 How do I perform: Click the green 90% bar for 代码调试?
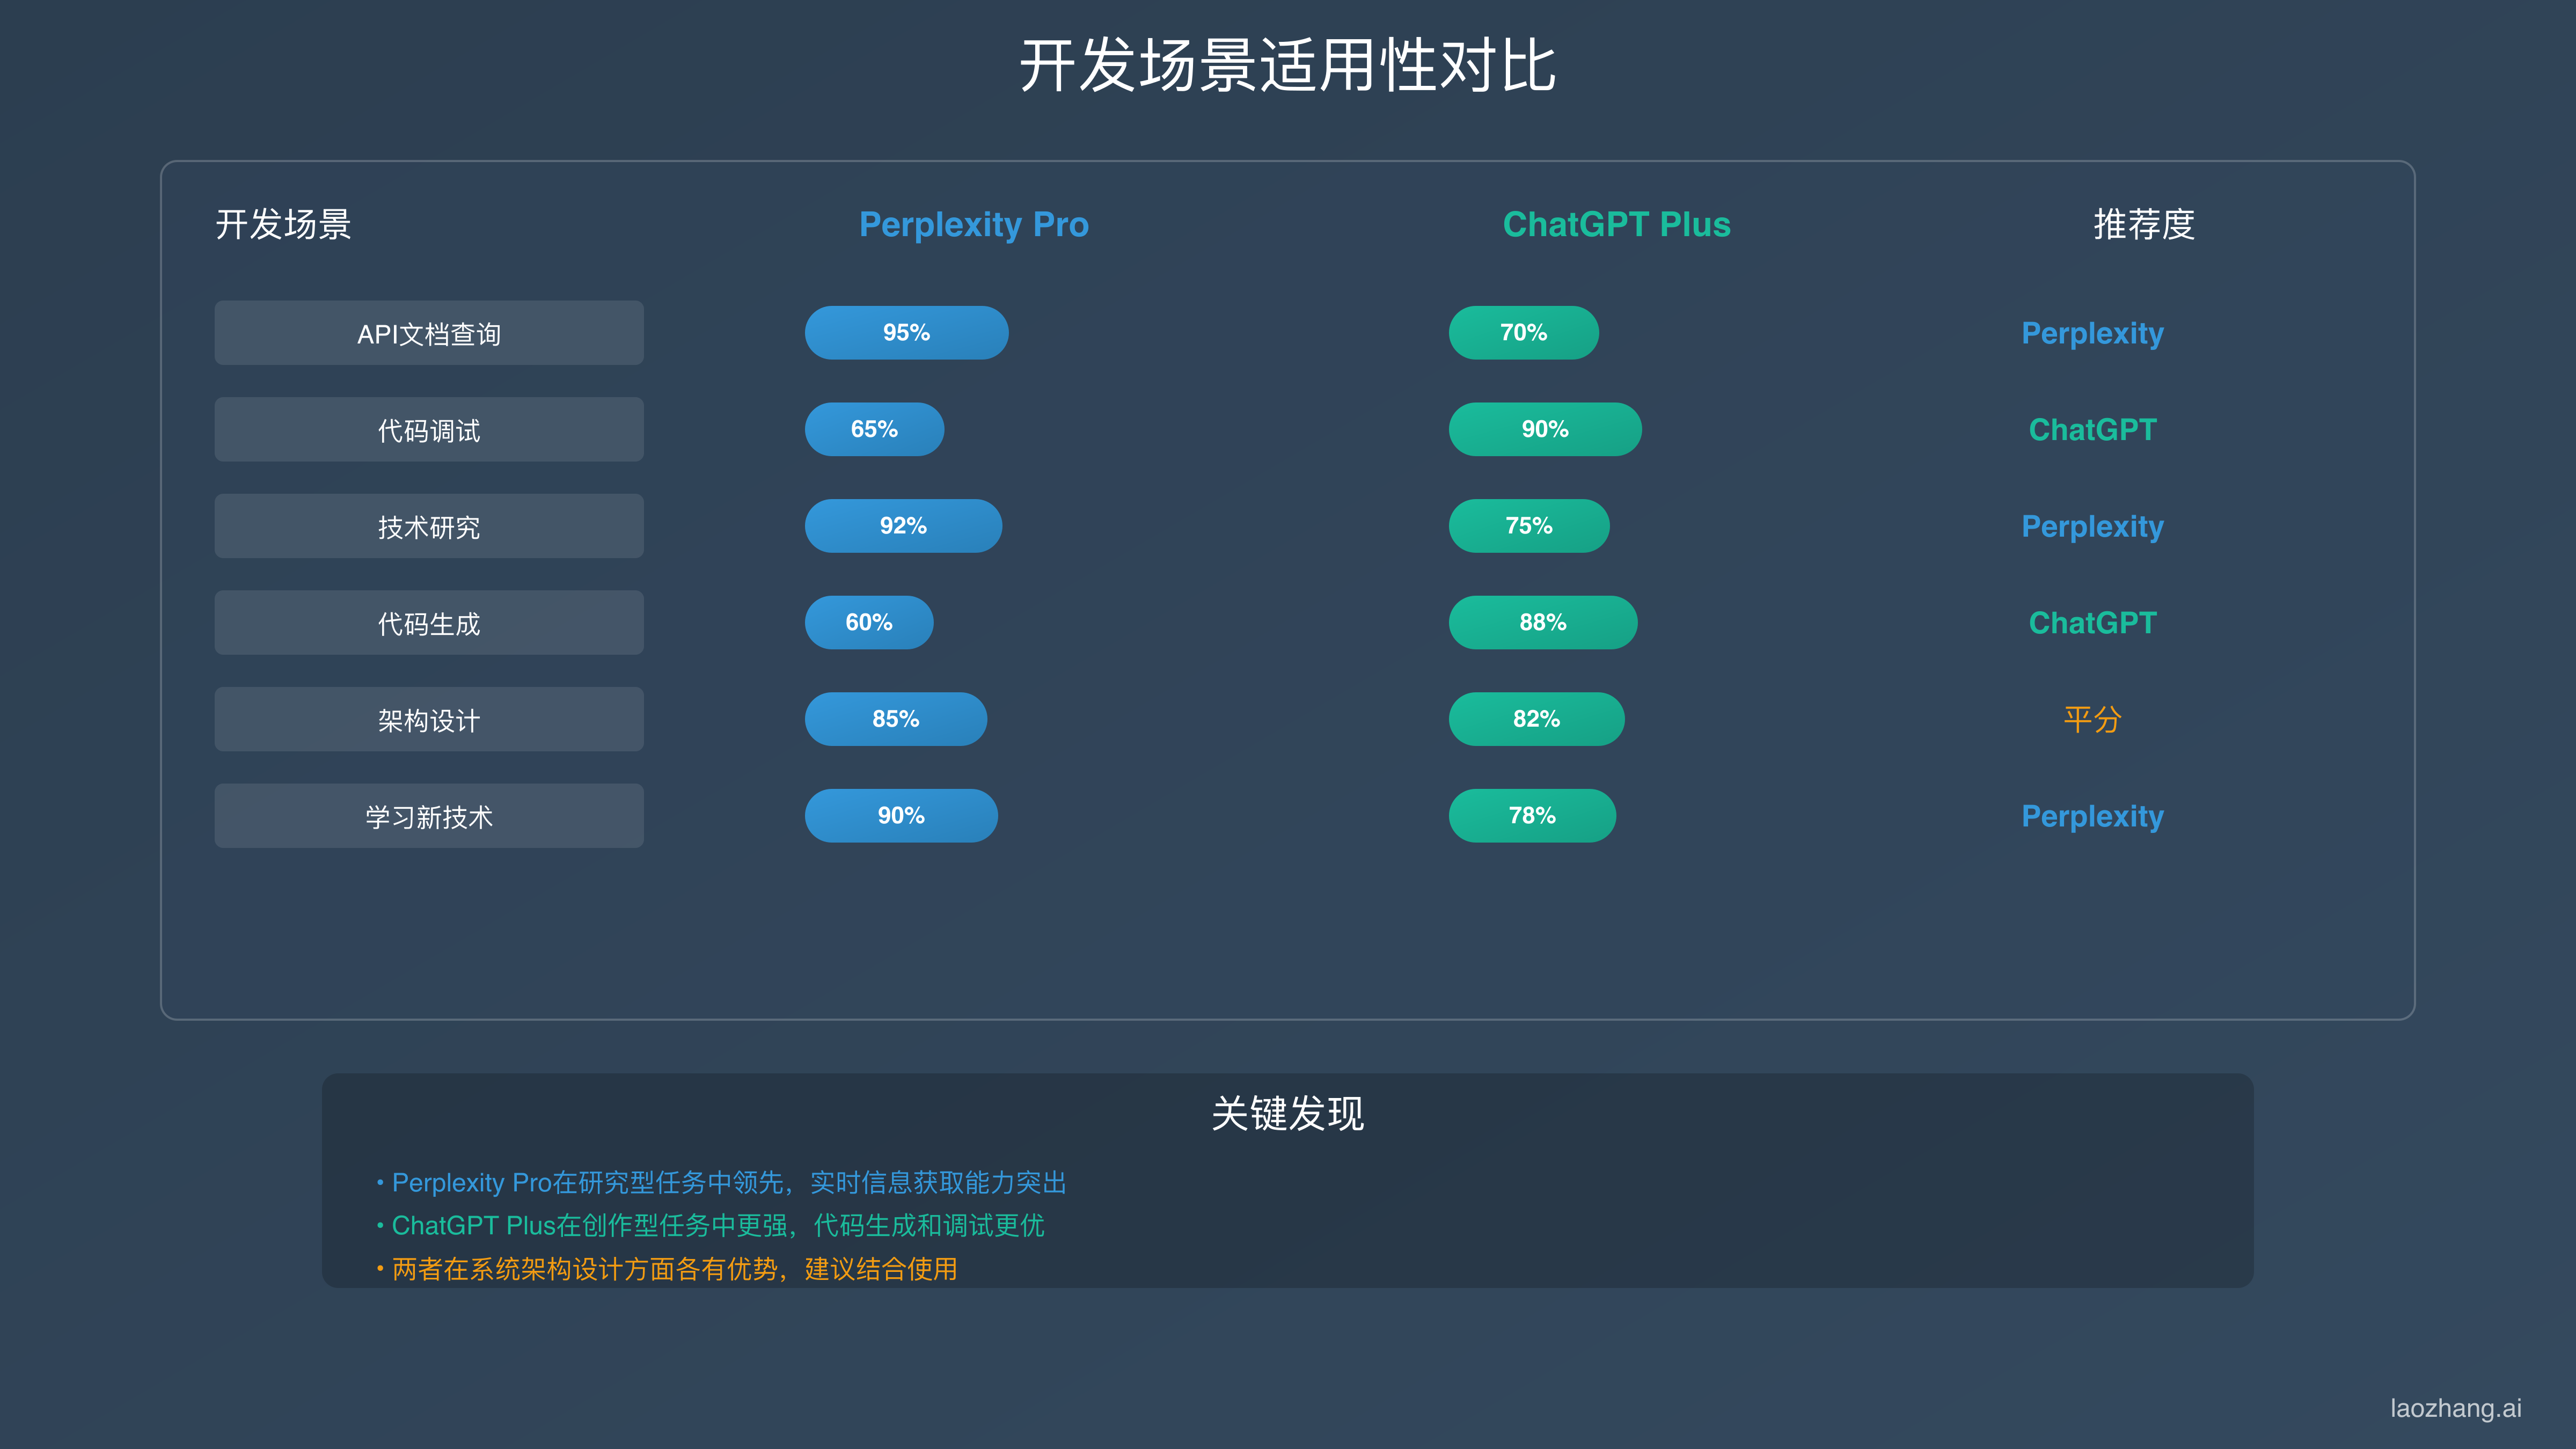(1545, 430)
